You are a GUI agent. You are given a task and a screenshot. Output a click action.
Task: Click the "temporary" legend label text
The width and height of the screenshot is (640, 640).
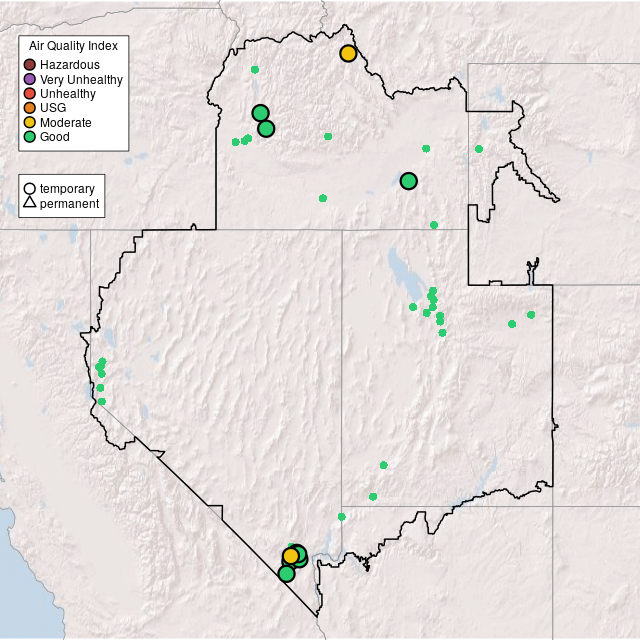pyautogui.click(x=67, y=188)
